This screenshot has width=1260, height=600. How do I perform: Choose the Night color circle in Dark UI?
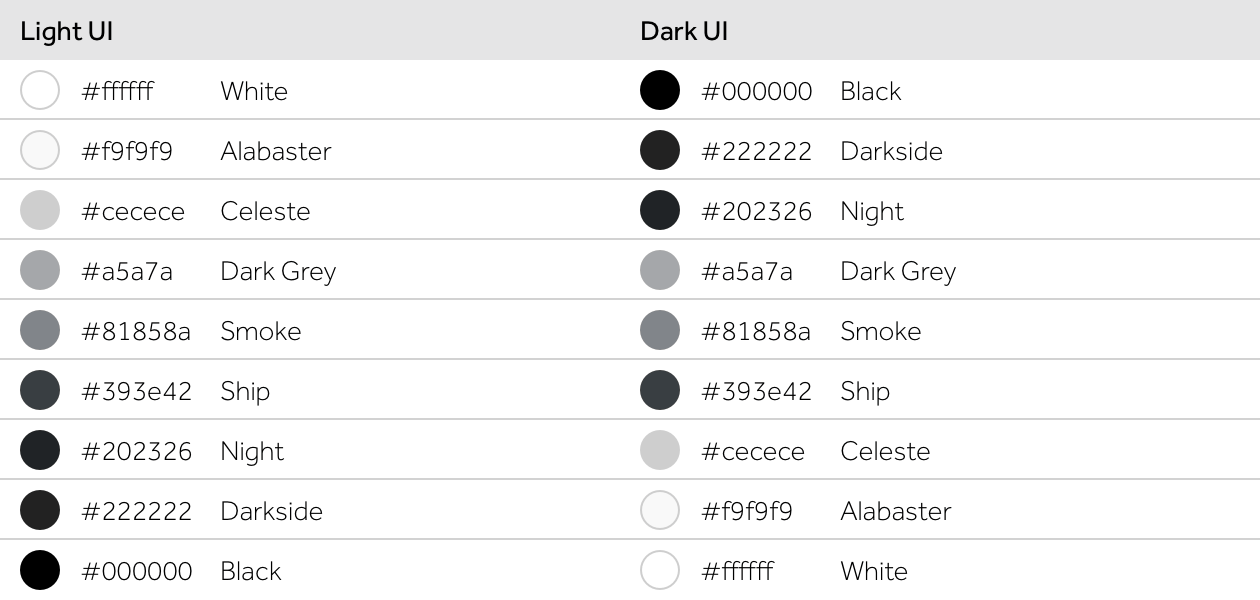point(660,210)
